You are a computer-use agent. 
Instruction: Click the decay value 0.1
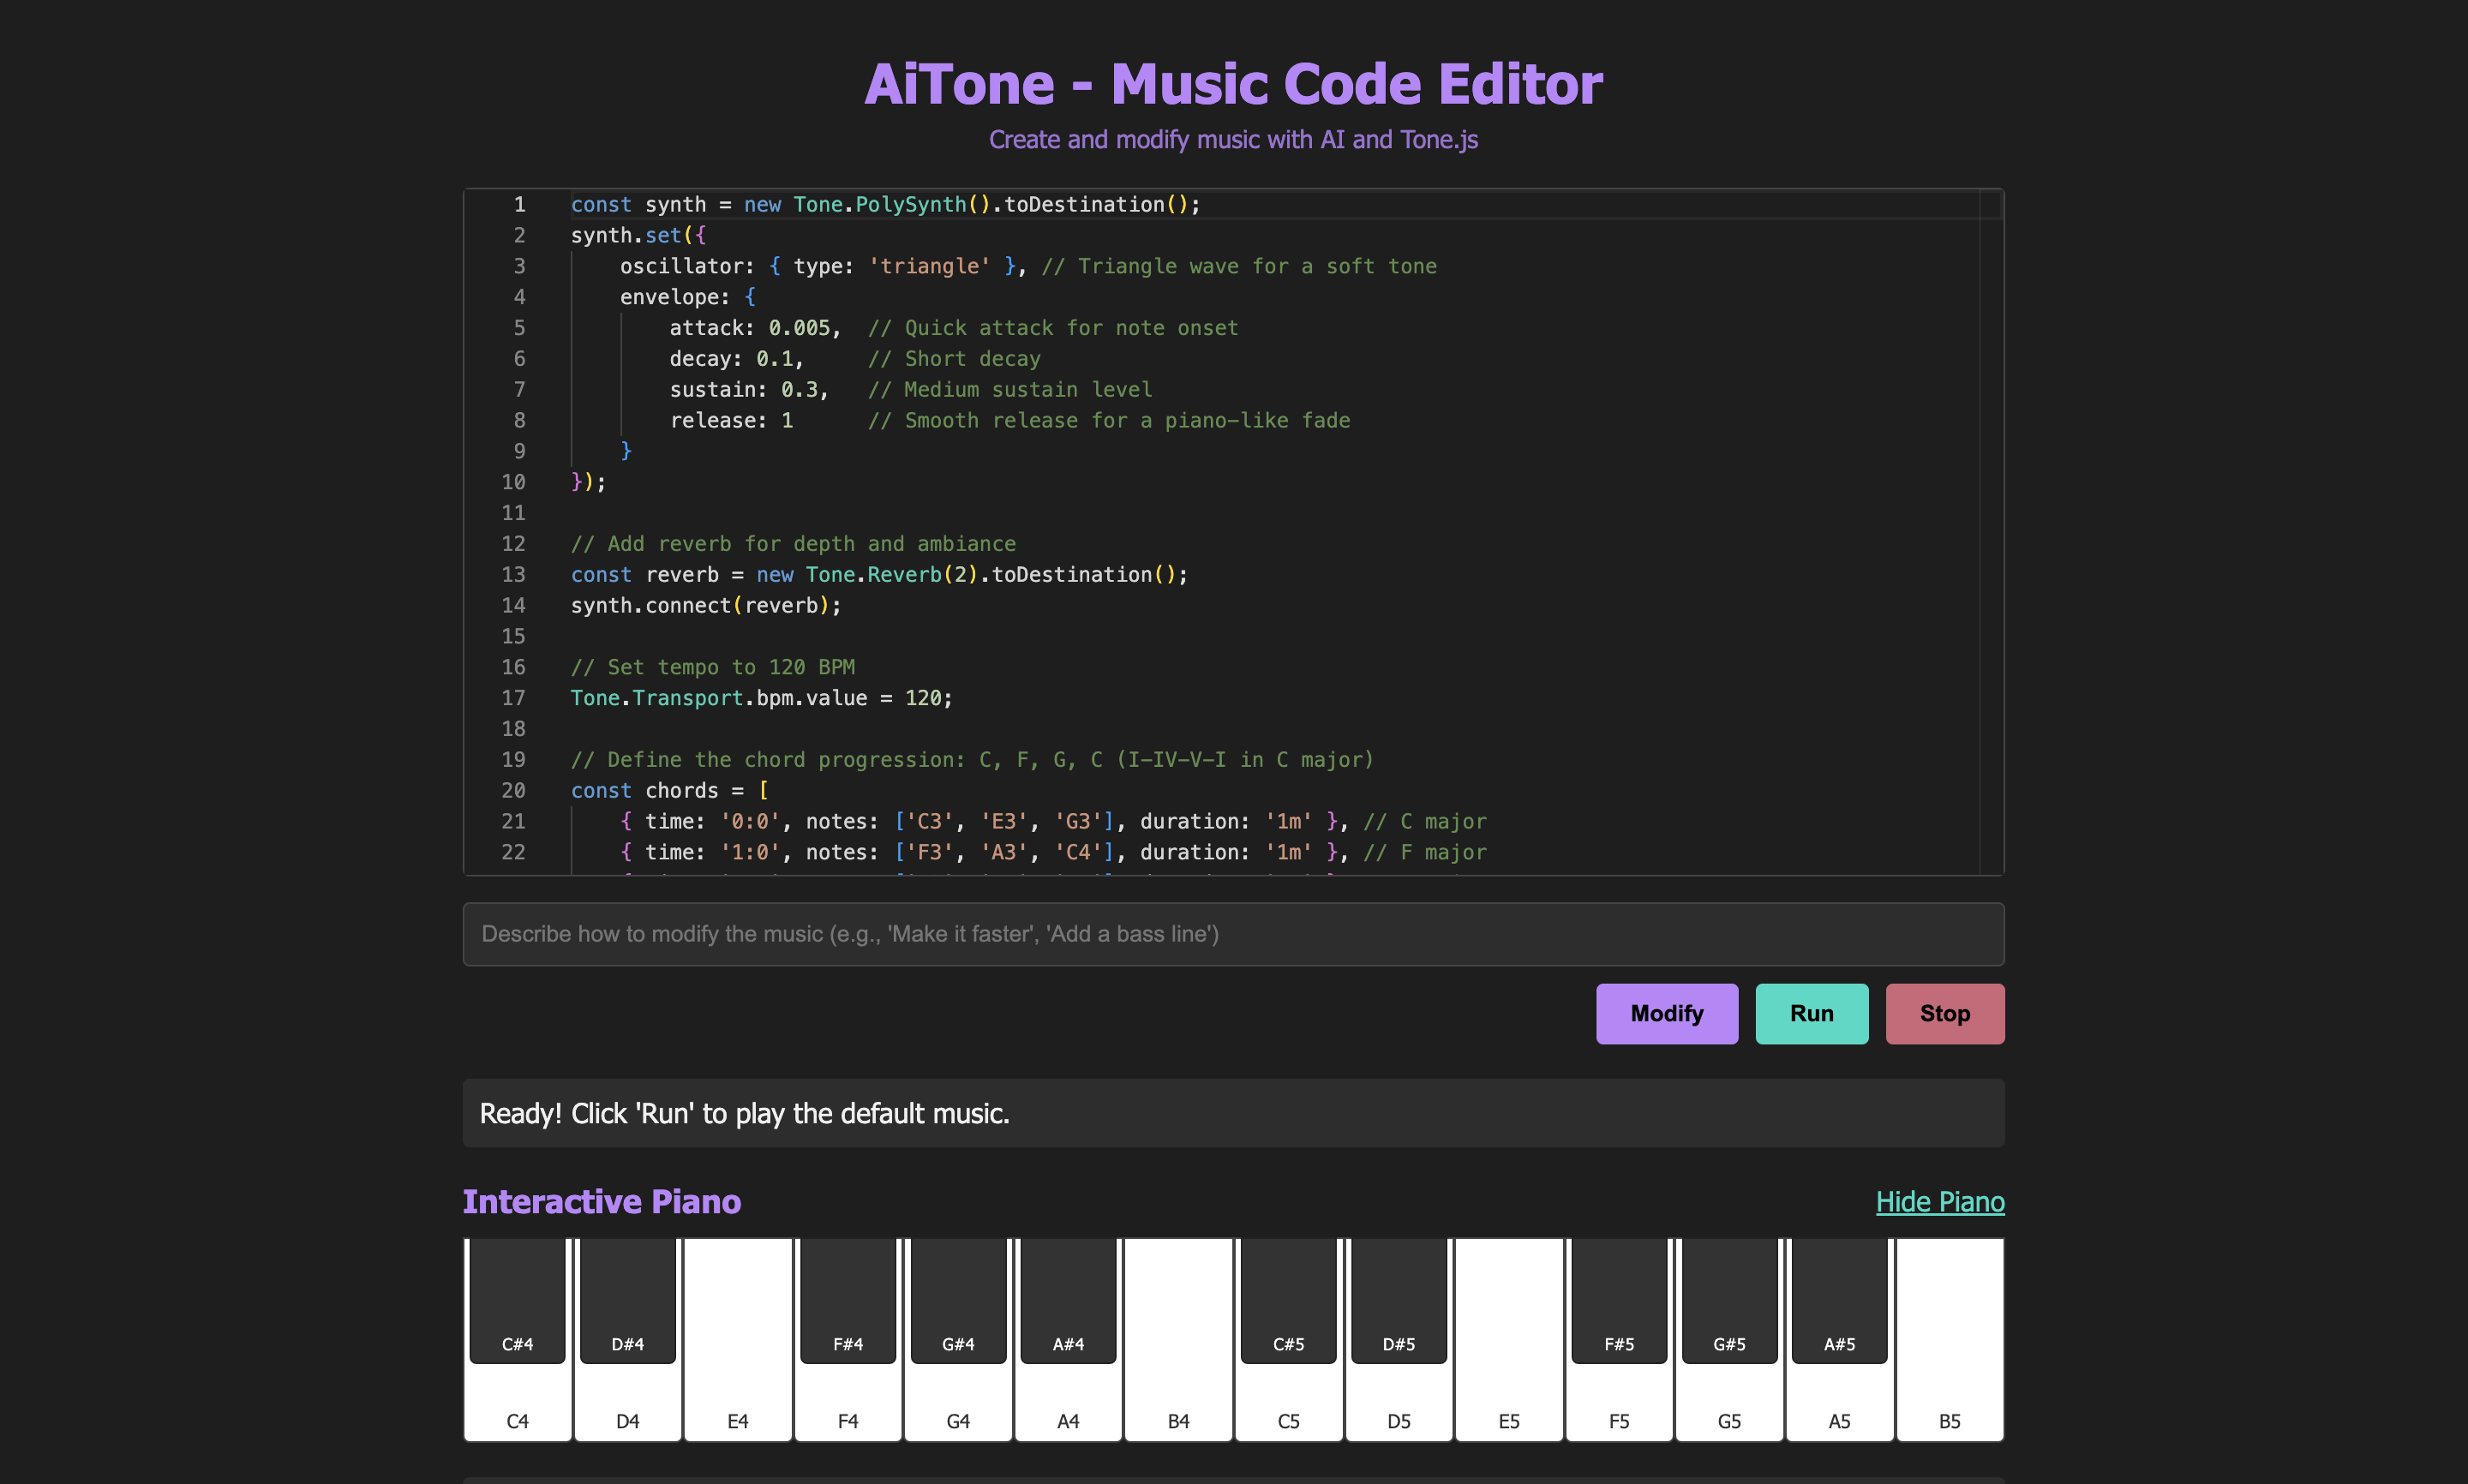774,359
